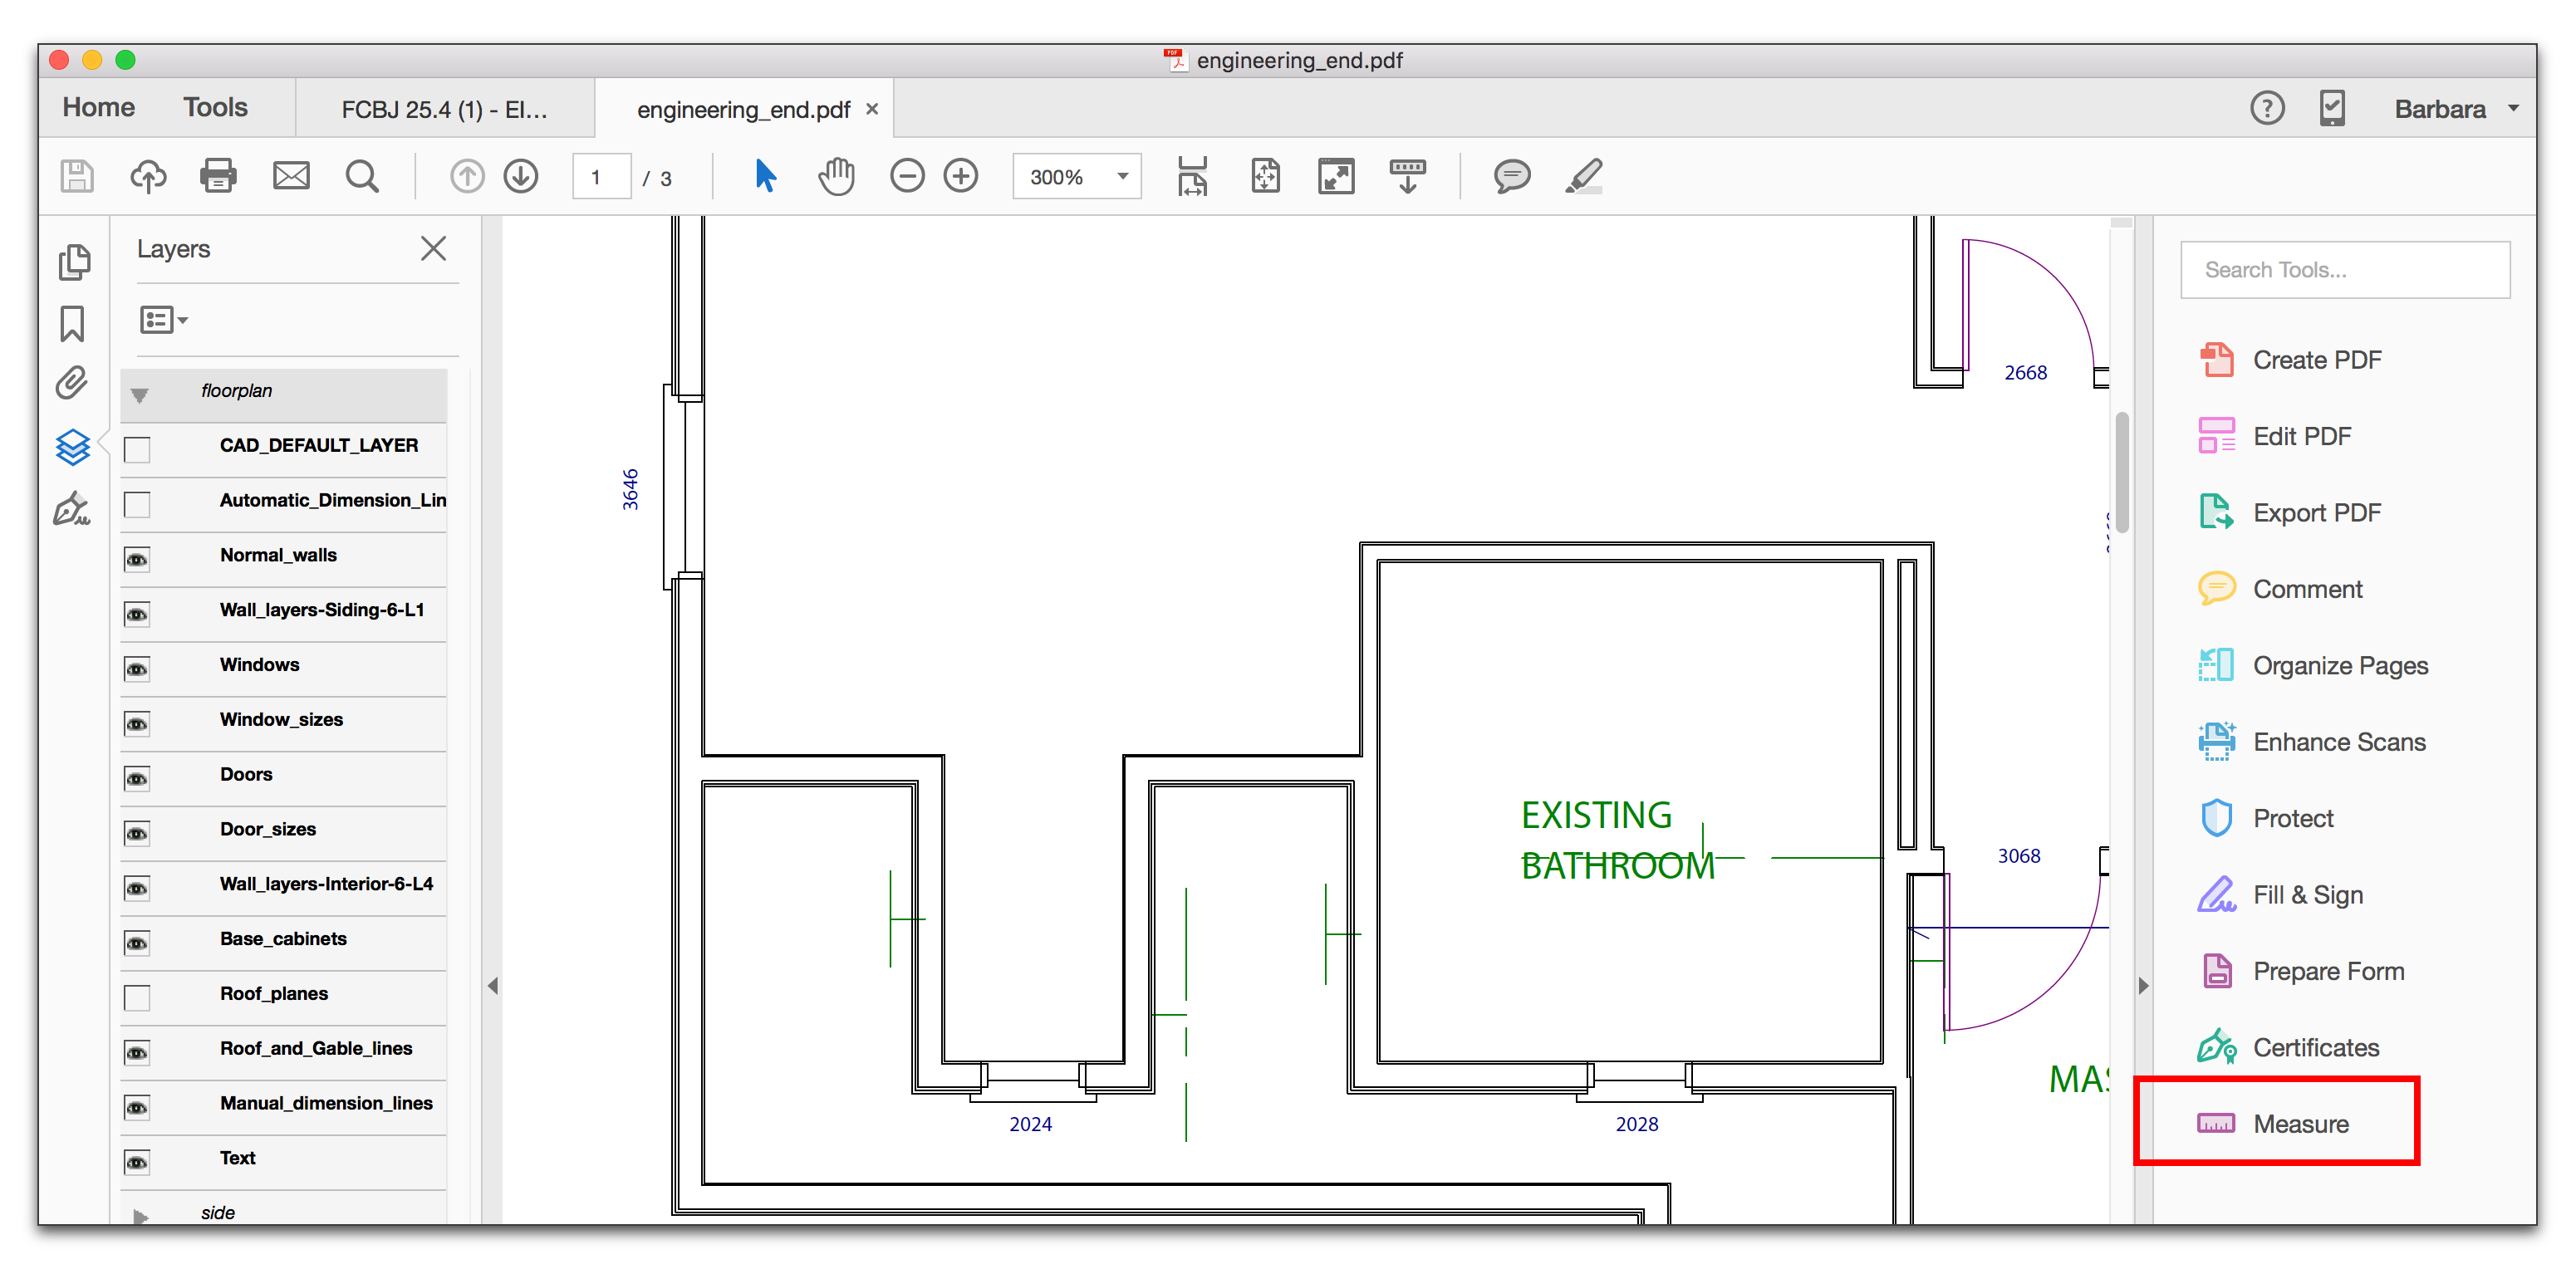Open the Comment tool
2576x1269 pixels.
click(x=2280, y=589)
